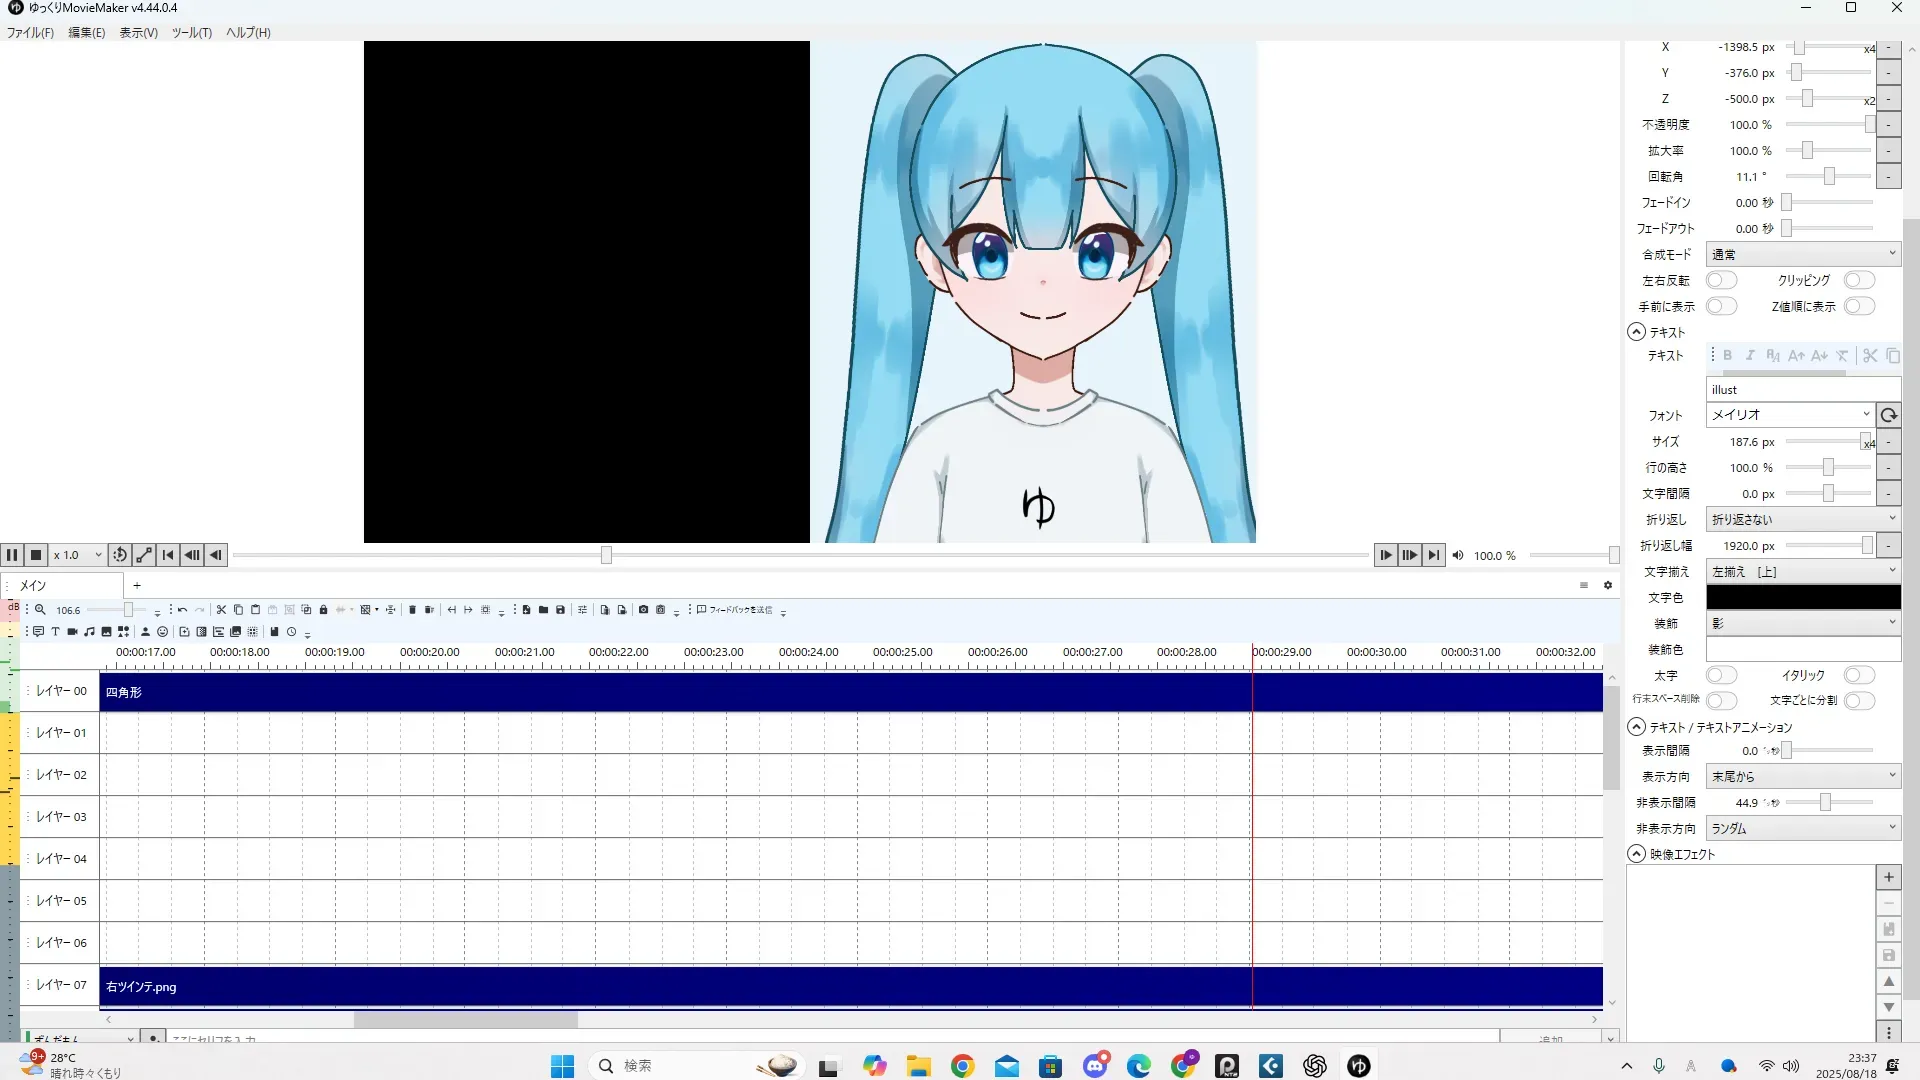Open the ツール(T) menu
The height and width of the screenshot is (1080, 1920).
coord(191,33)
